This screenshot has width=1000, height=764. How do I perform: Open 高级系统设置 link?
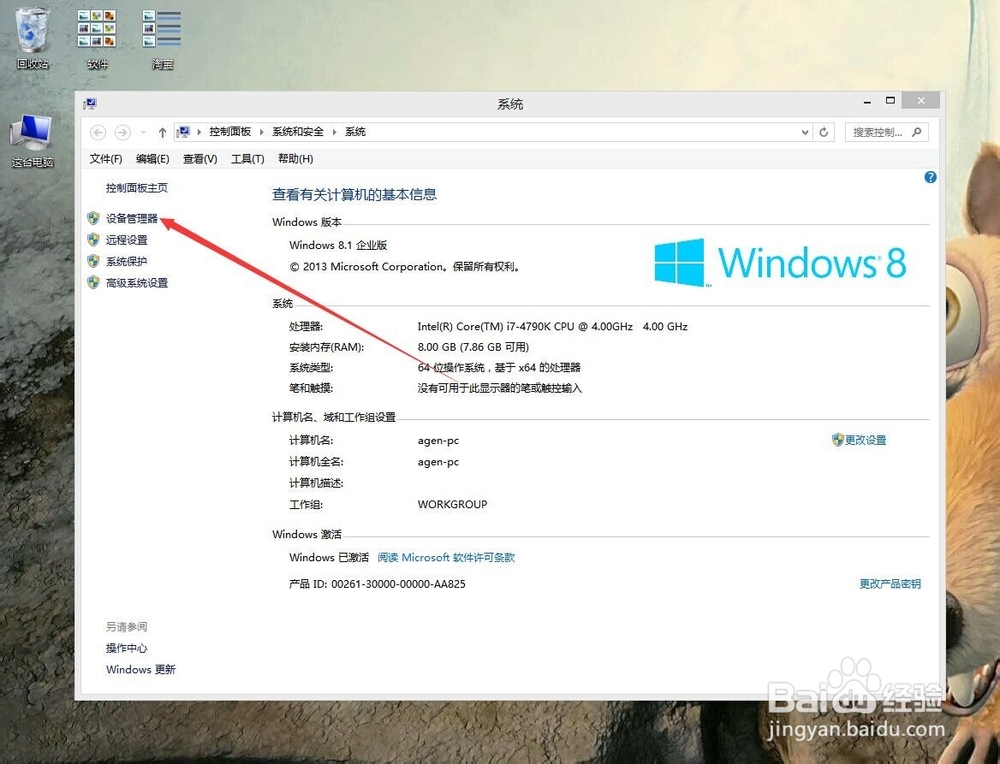[x=136, y=283]
